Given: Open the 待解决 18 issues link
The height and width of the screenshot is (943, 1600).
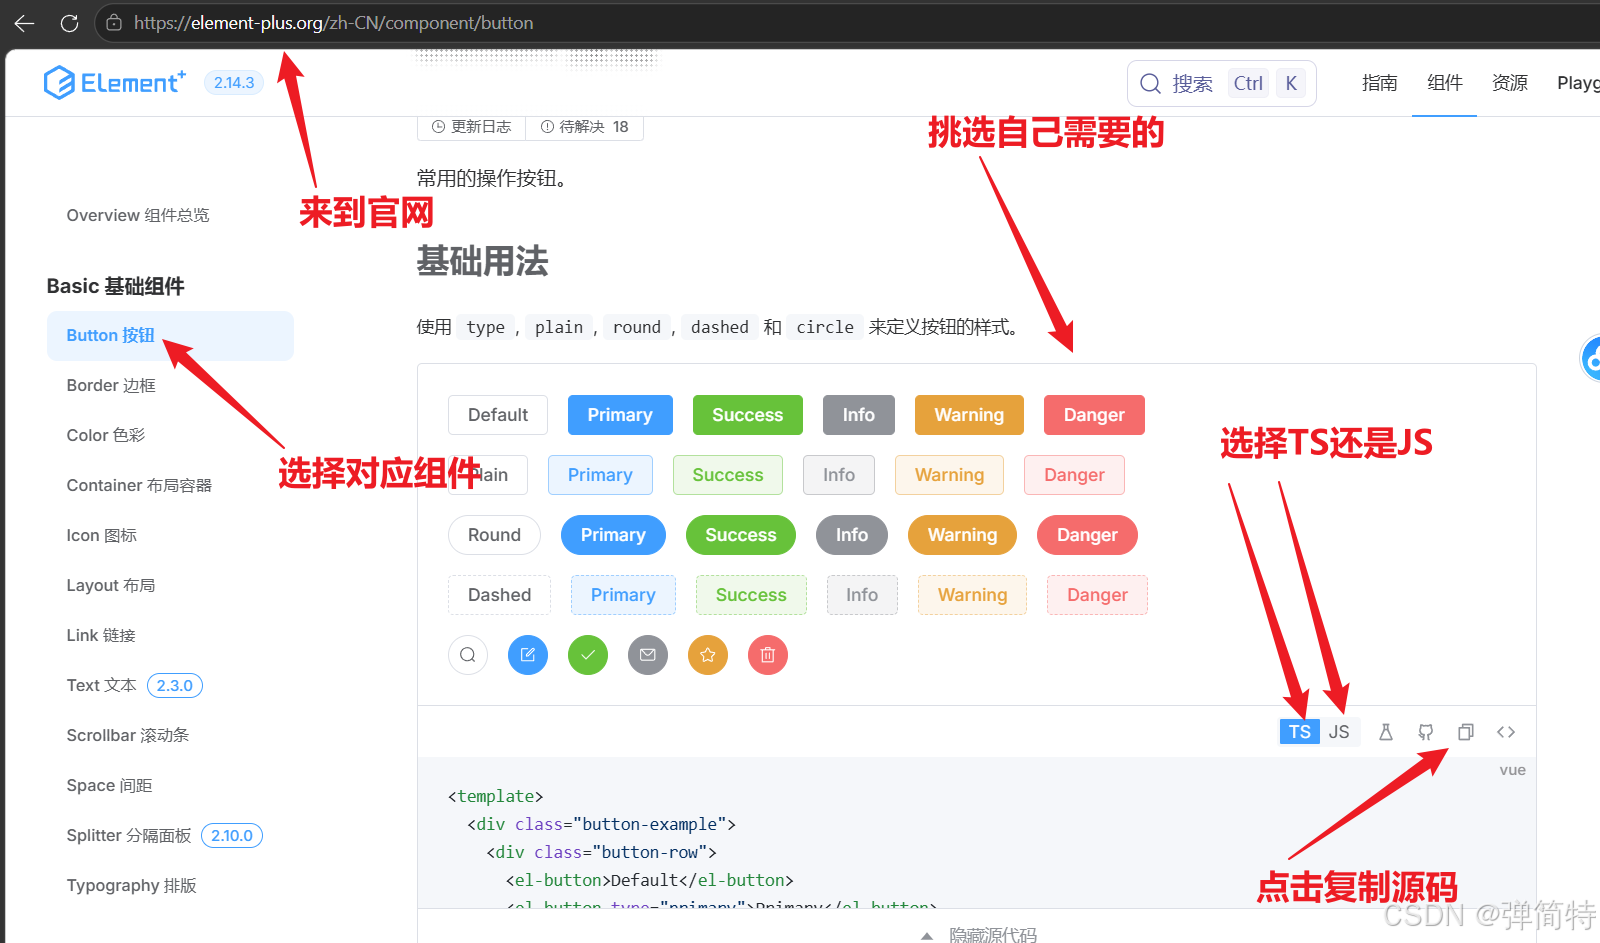Looking at the screenshot, I should click(x=585, y=127).
